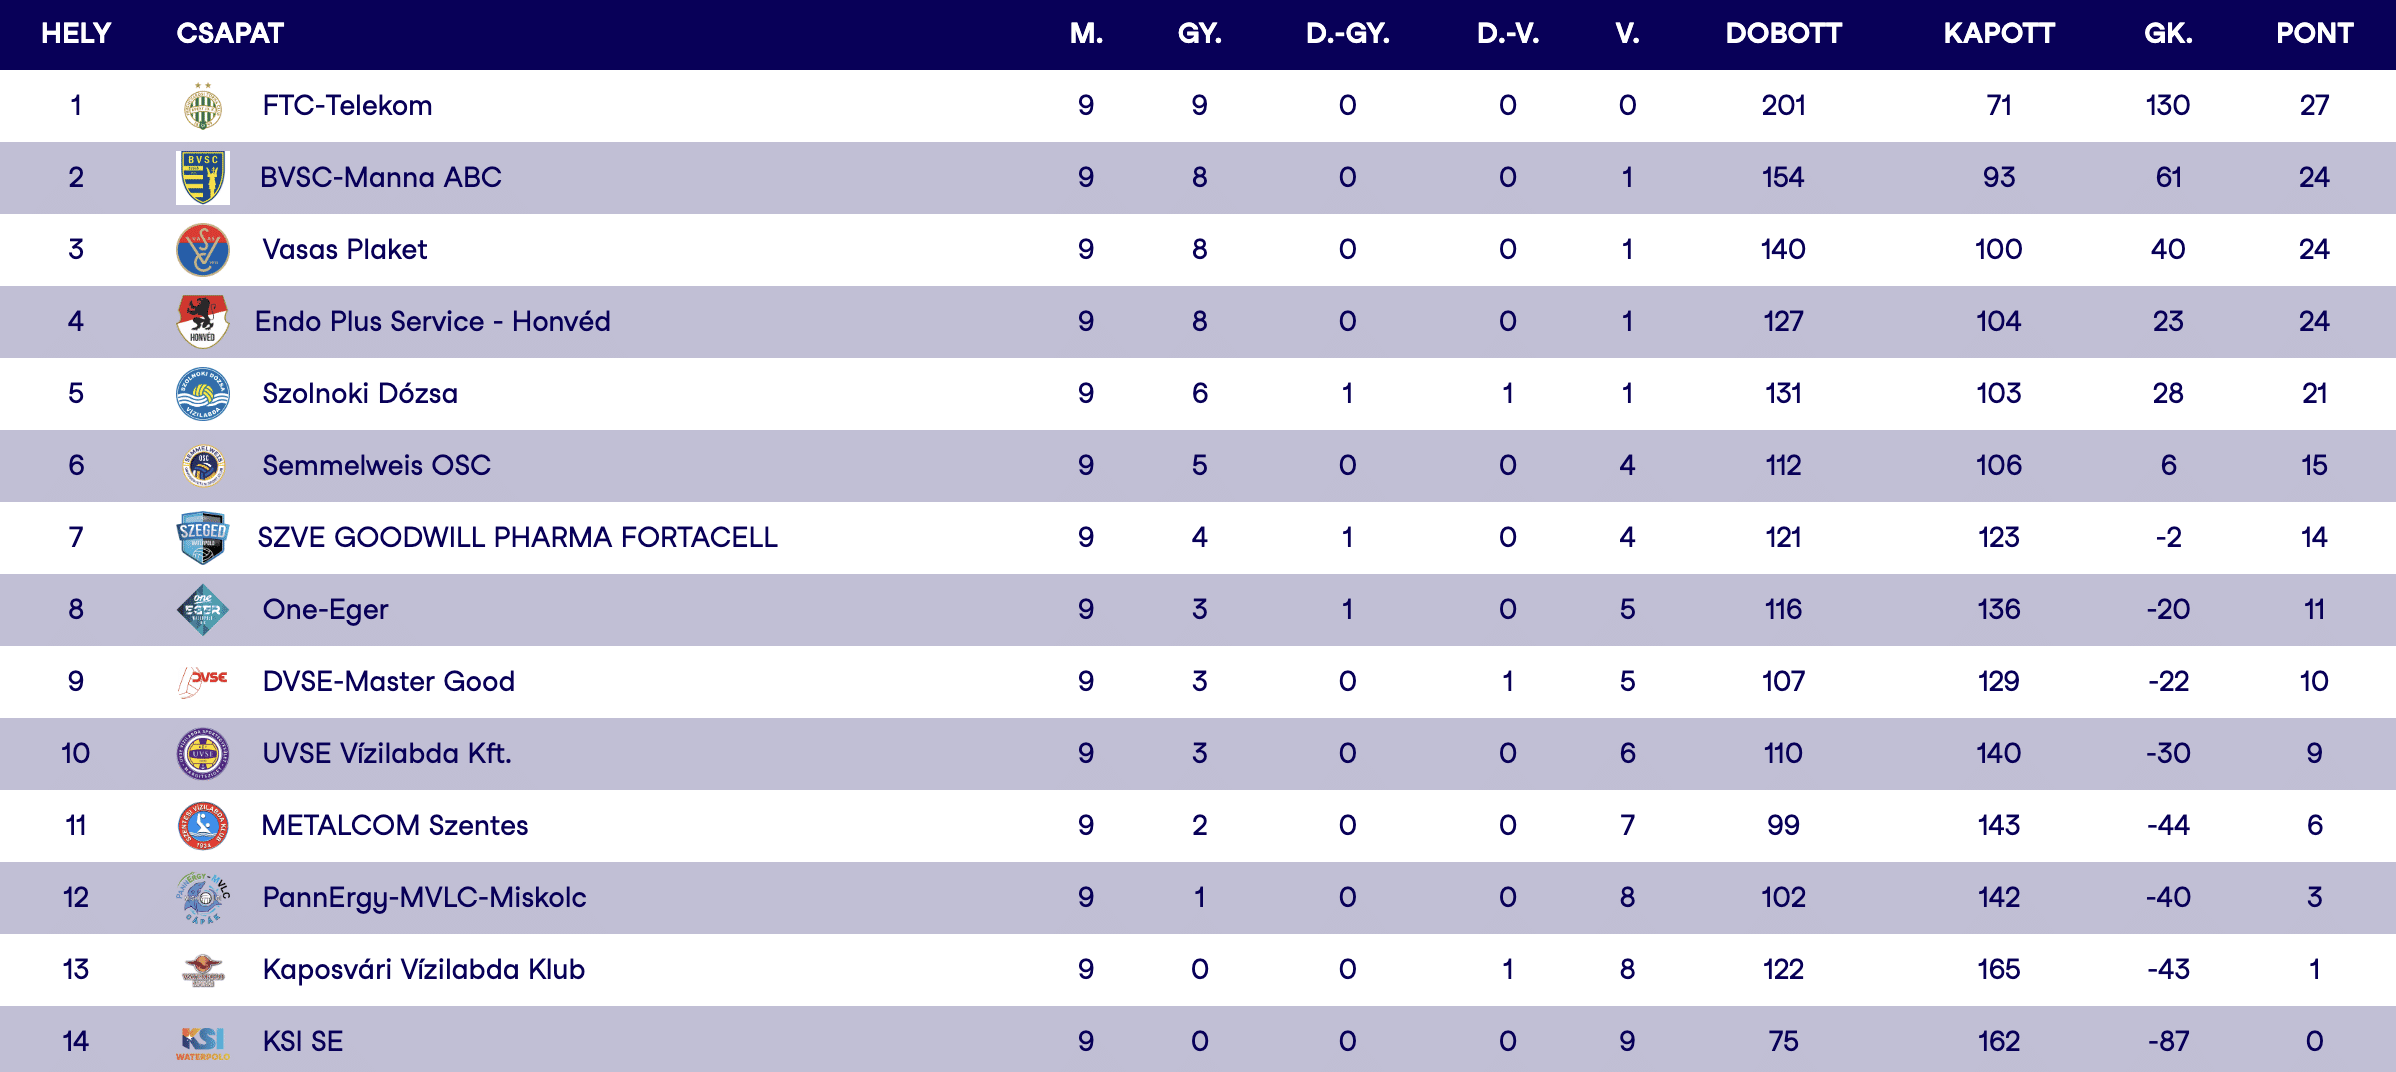Click the METALCOM Szentes club badge
Screen dimensions: 2396x1072
[x=203, y=826]
